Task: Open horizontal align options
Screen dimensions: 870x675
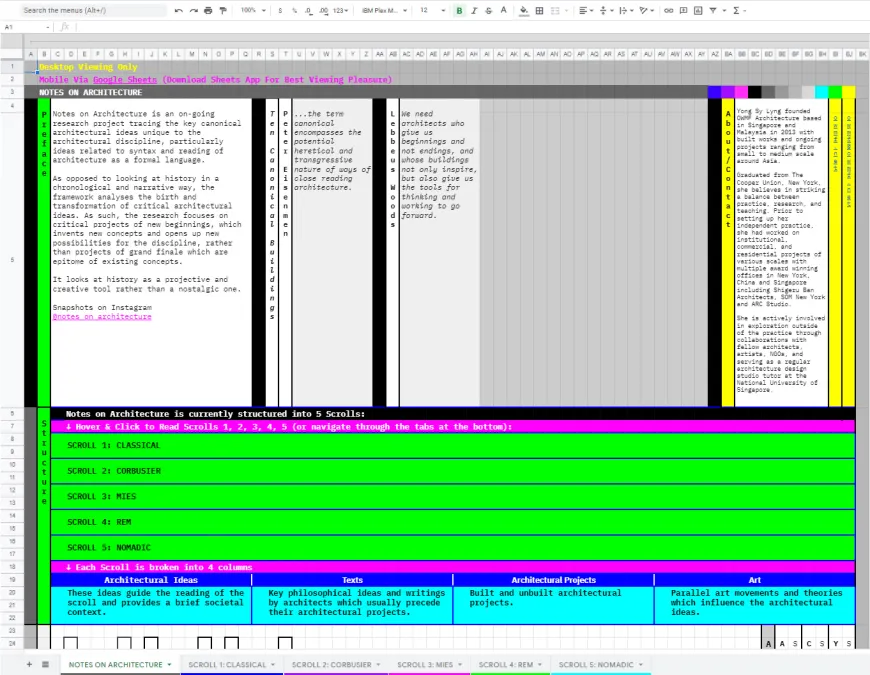Action: click(585, 11)
